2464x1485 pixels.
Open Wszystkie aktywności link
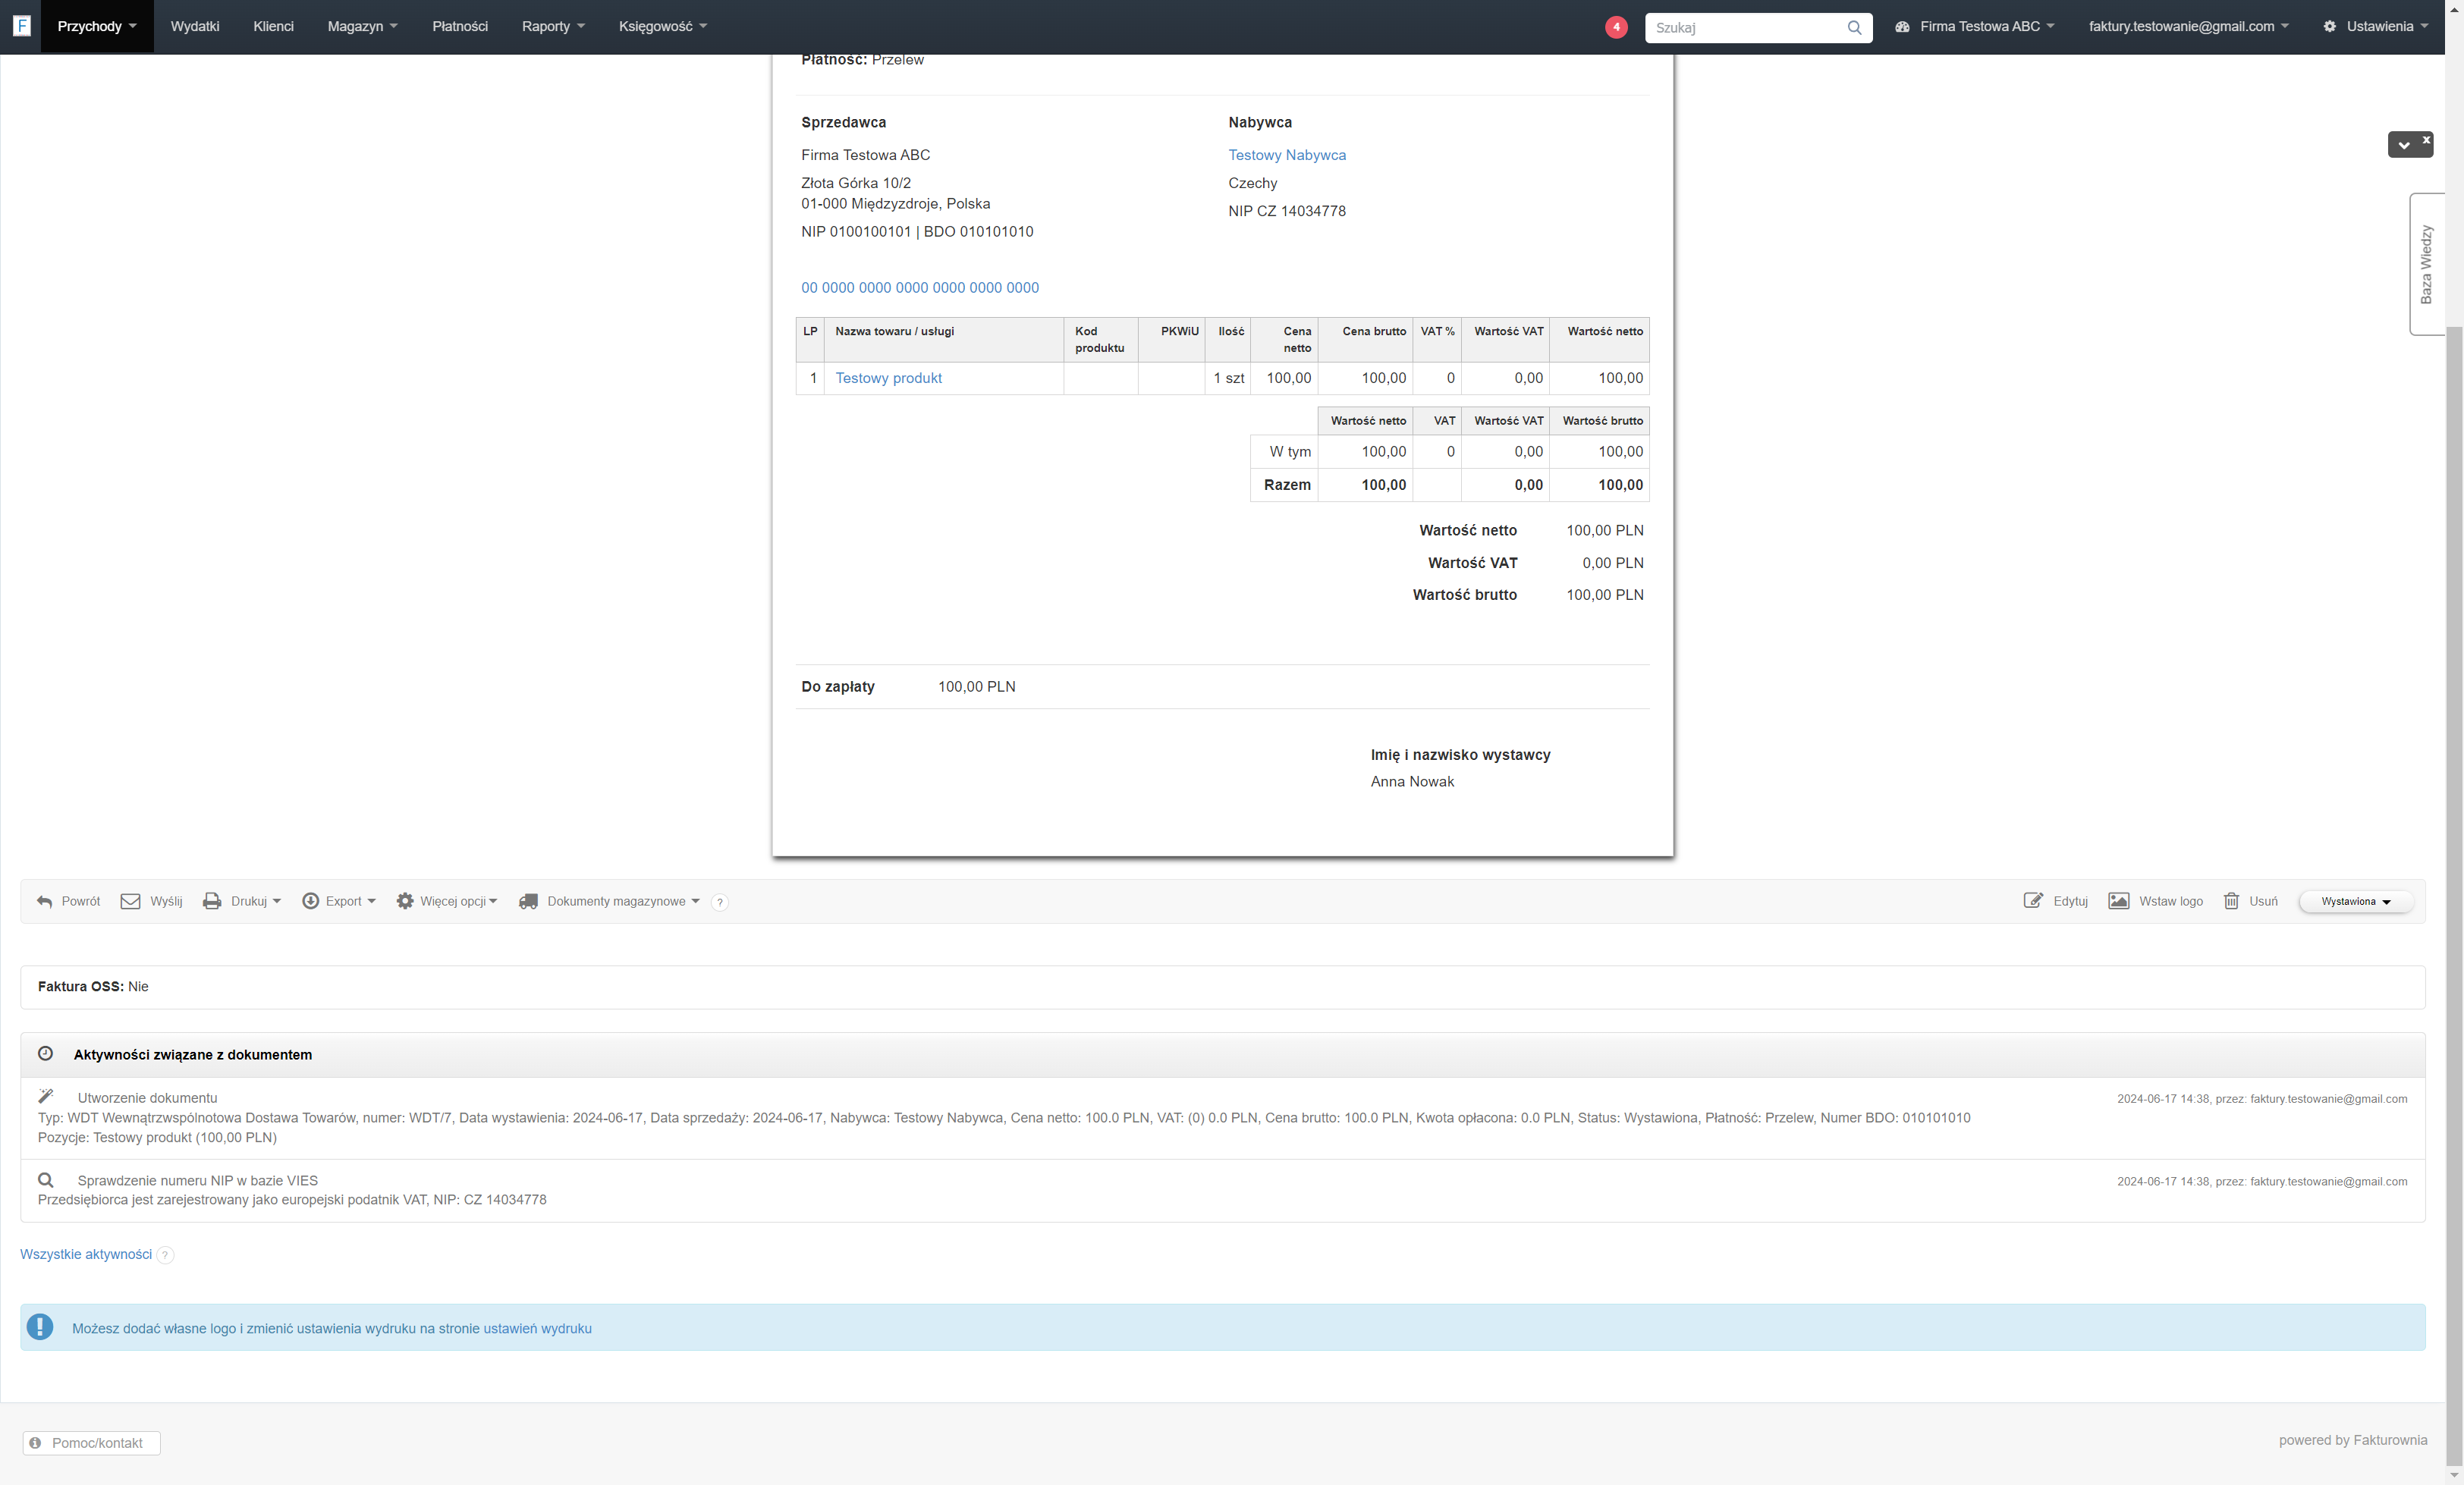point(86,1254)
